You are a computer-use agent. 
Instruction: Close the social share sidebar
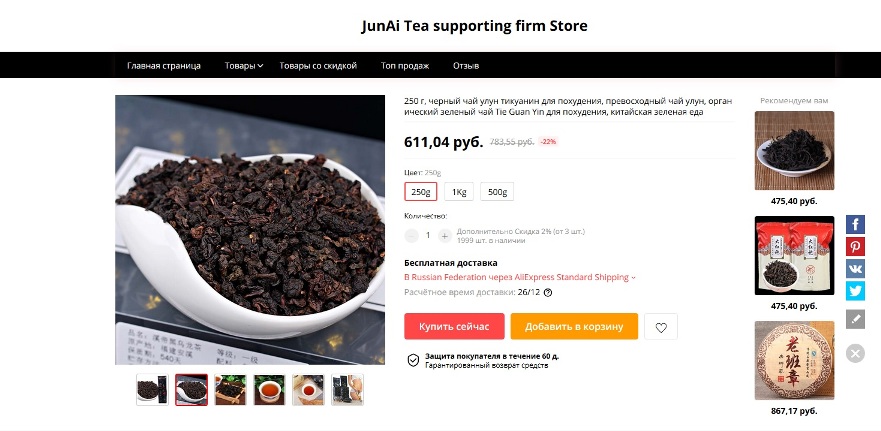(x=855, y=353)
